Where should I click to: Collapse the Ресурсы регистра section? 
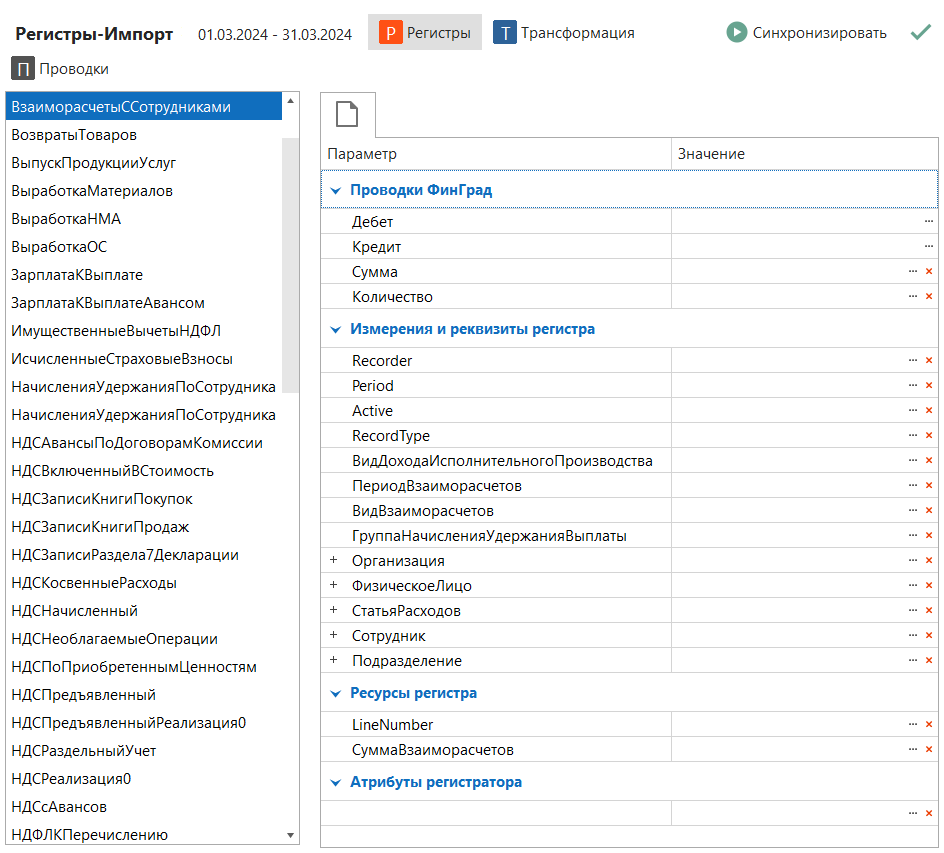coord(336,693)
